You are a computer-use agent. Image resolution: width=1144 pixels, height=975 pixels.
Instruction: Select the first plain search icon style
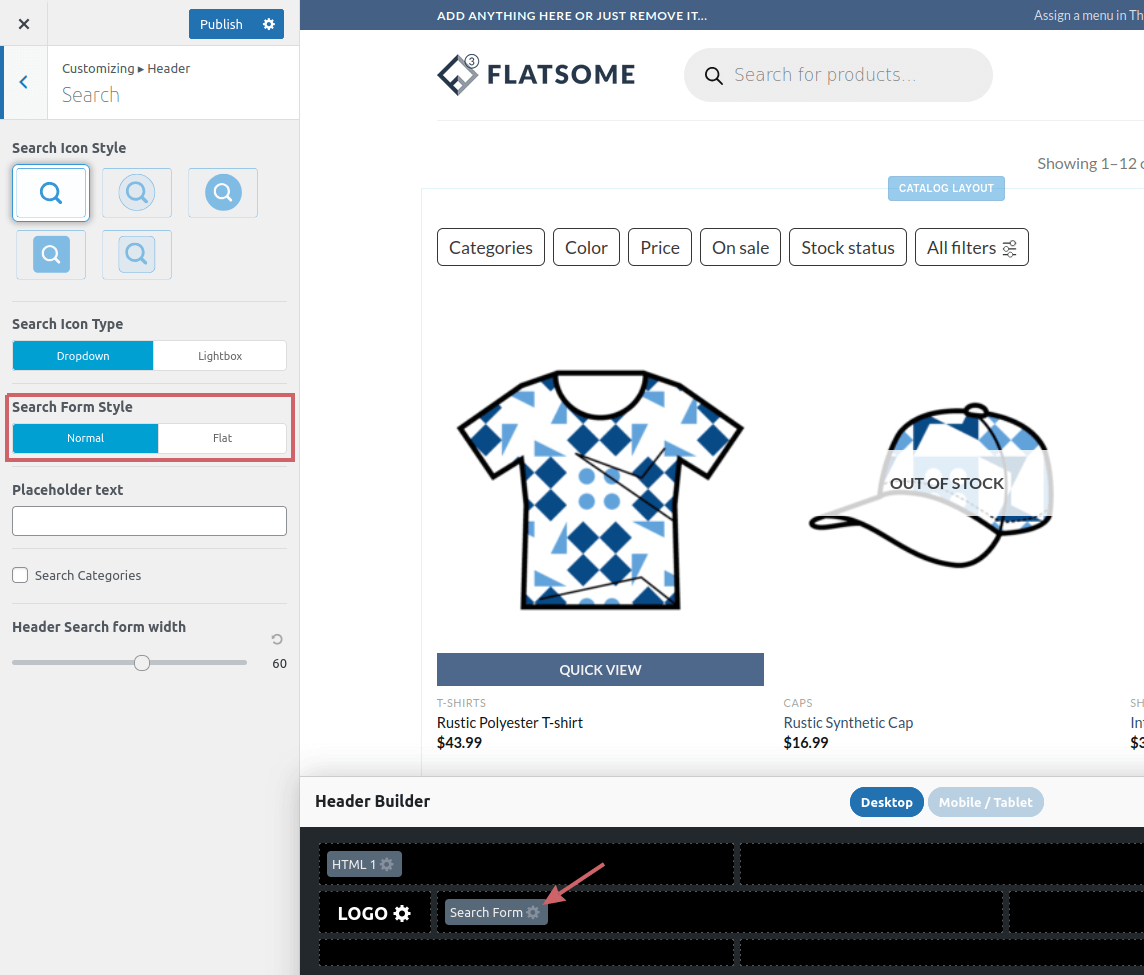[x=50, y=192]
